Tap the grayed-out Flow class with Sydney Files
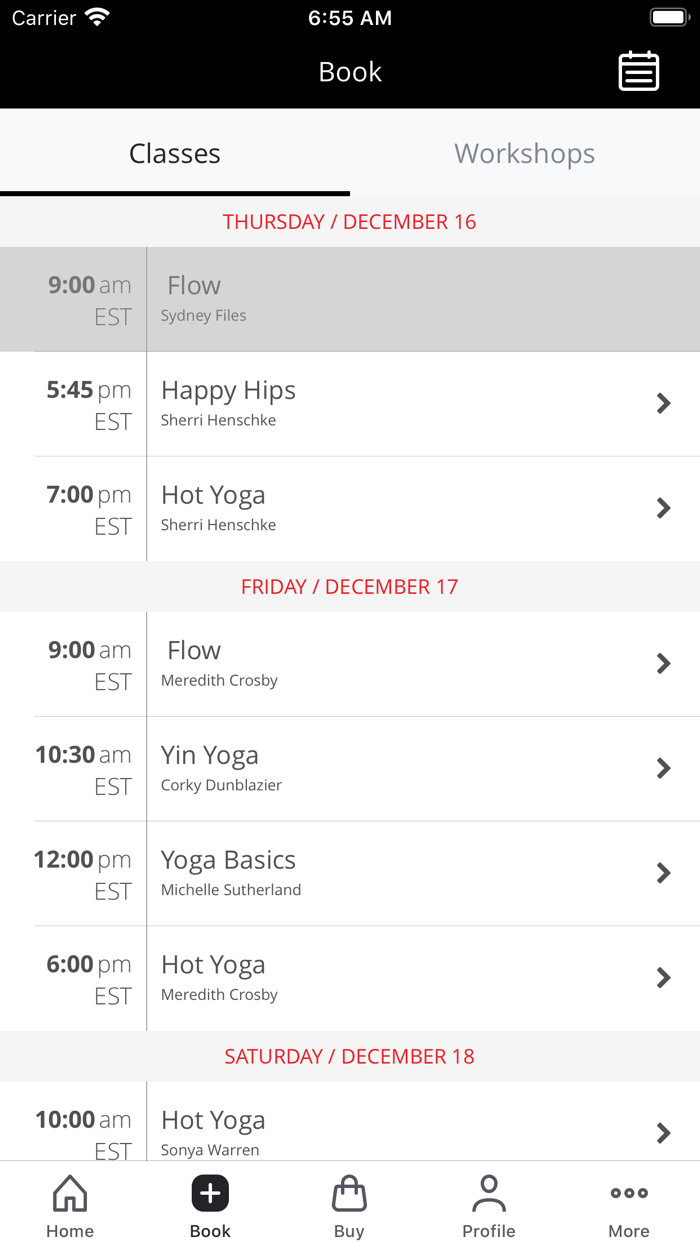The image size is (700, 1244). 350,298
